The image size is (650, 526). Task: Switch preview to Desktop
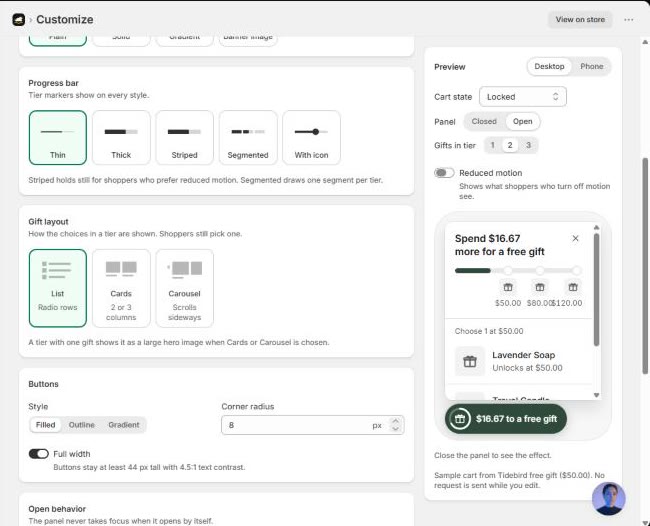[x=549, y=66]
